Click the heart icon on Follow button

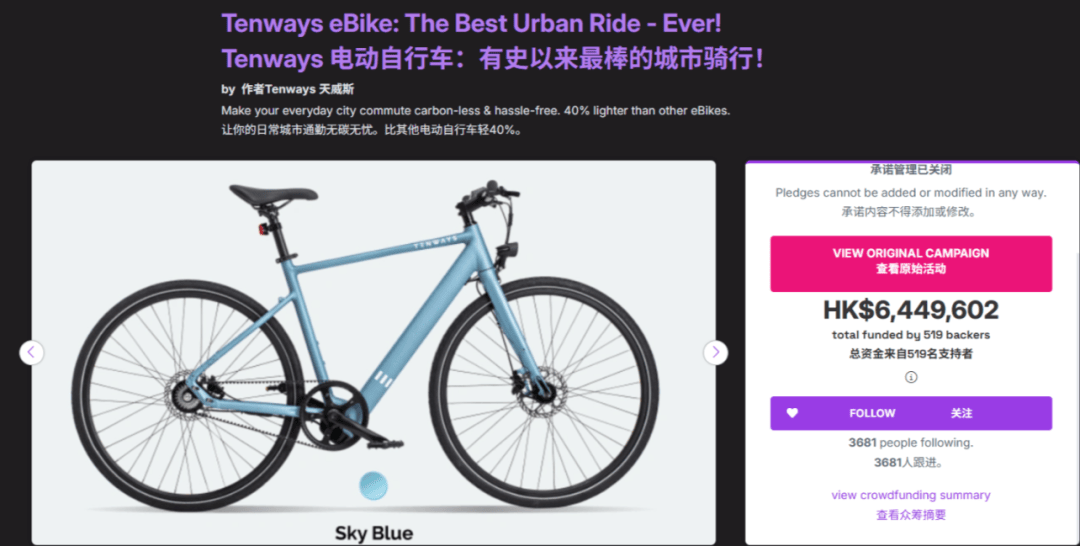pyautogui.click(x=793, y=413)
